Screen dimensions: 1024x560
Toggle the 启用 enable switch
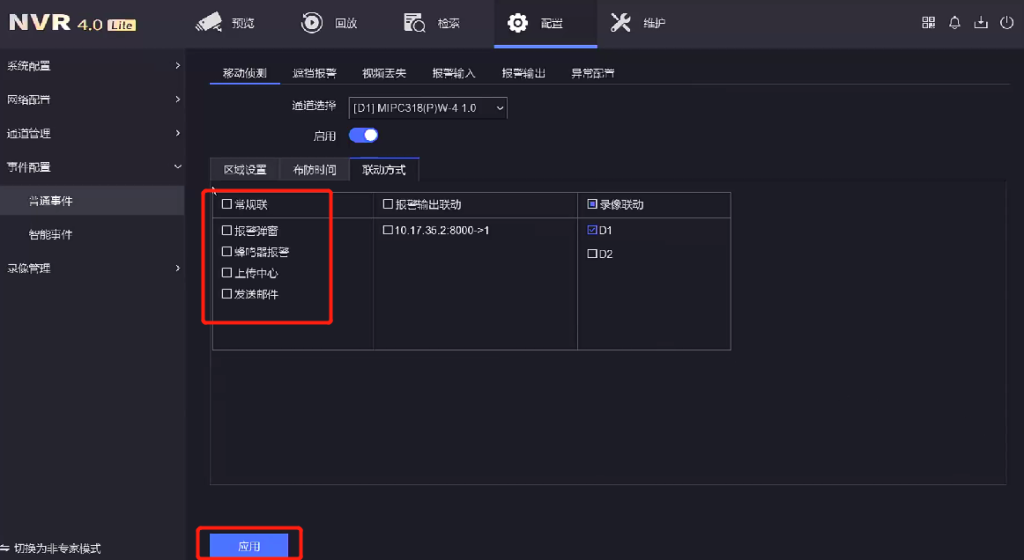coord(363,134)
